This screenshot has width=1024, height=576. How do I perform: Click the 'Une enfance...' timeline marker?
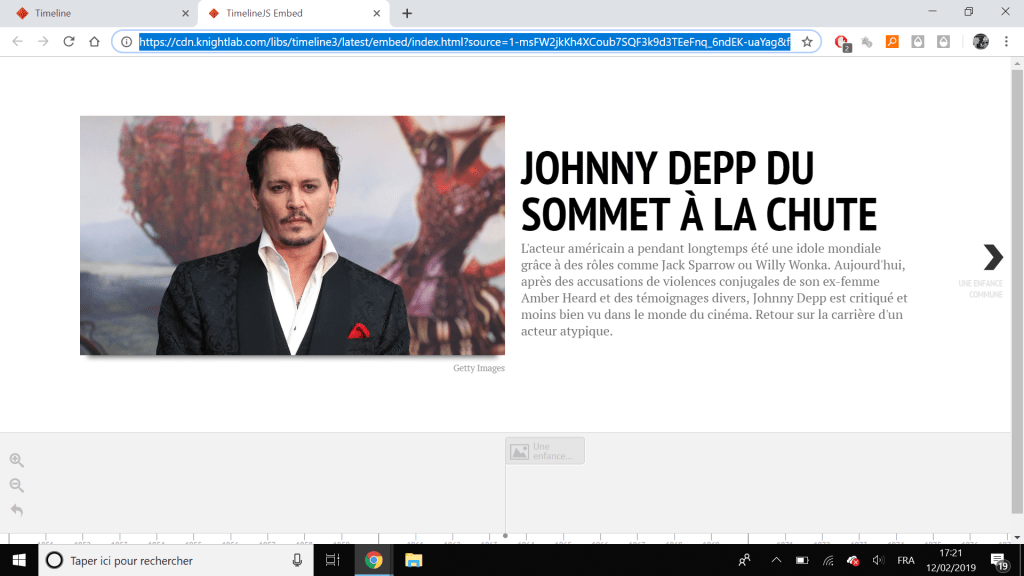tap(545, 451)
